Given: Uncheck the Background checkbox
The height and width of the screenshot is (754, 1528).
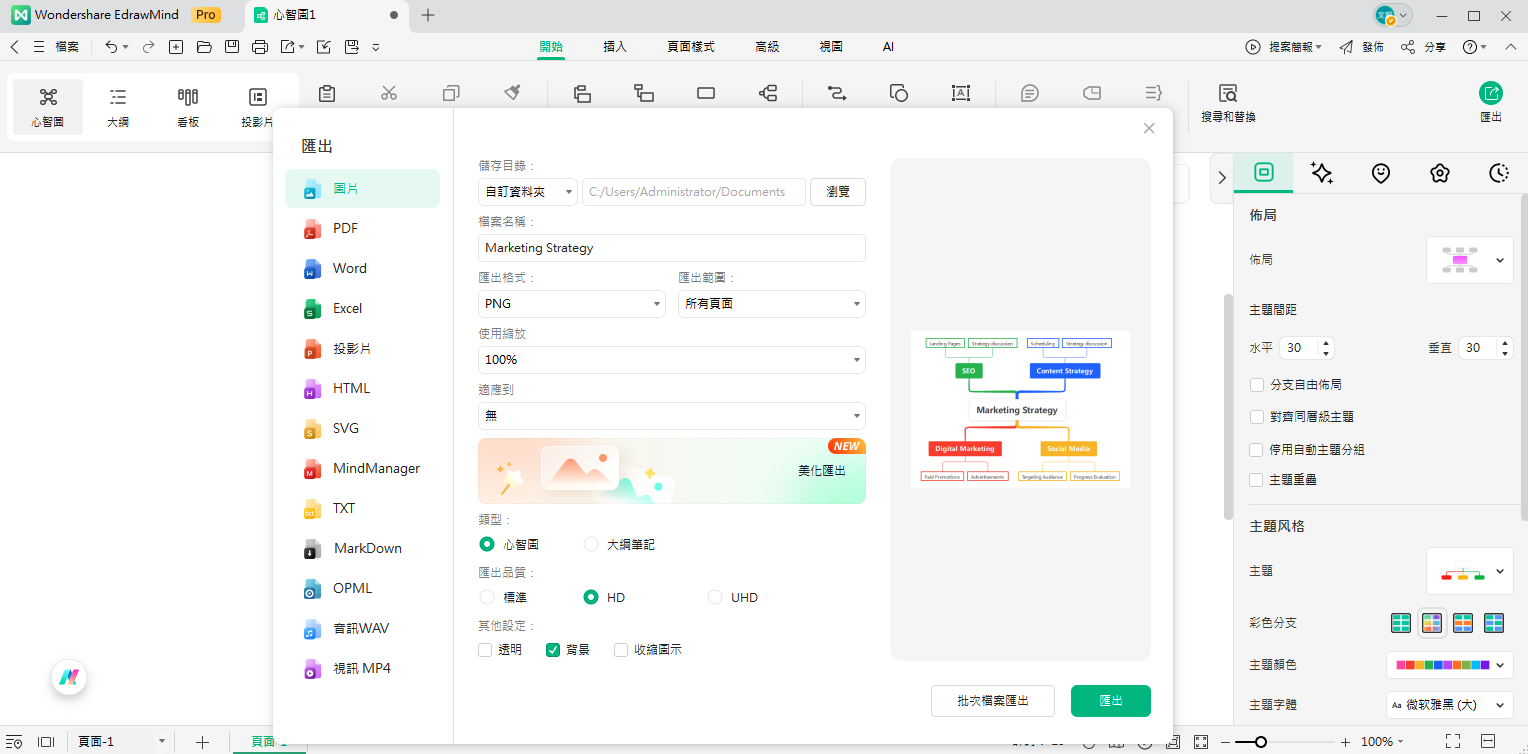Looking at the screenshot, I should (553, 650).
